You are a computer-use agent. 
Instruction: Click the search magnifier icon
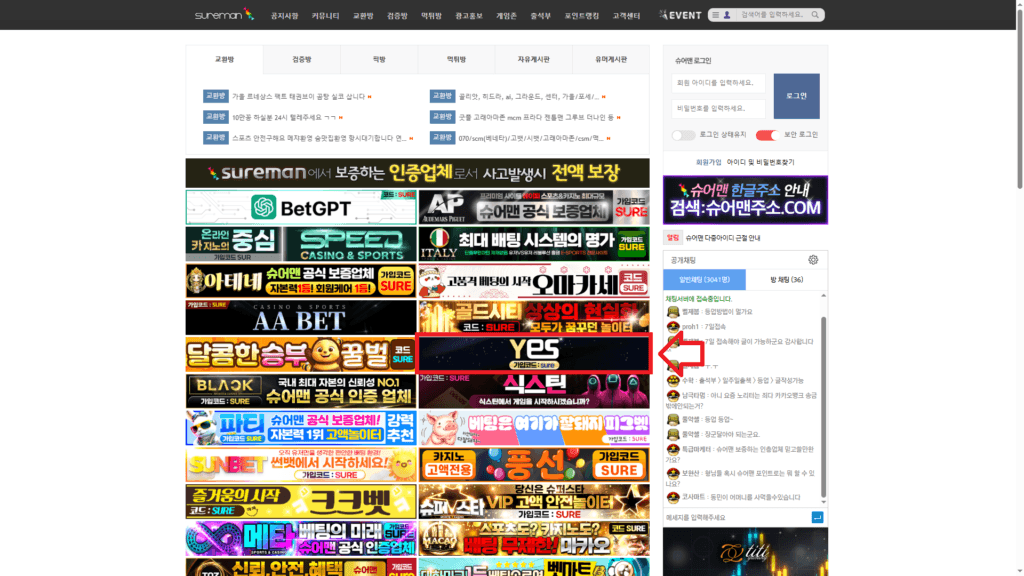(815, 15)
